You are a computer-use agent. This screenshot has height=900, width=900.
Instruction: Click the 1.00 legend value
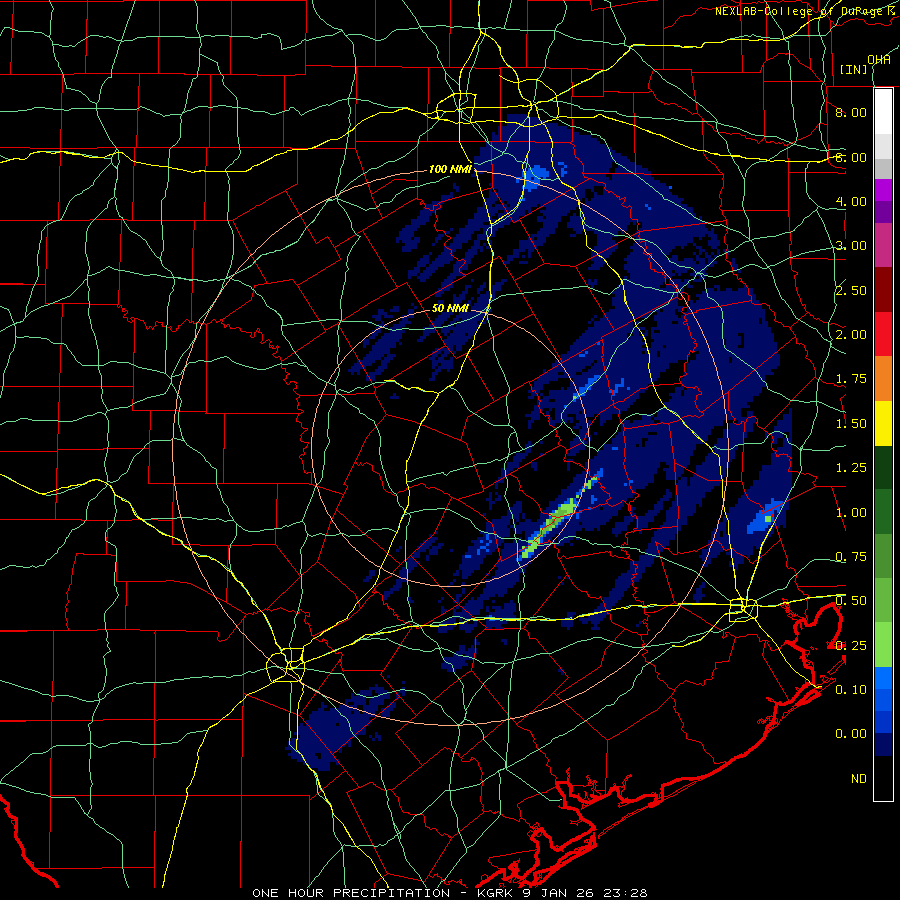[851, 513]
